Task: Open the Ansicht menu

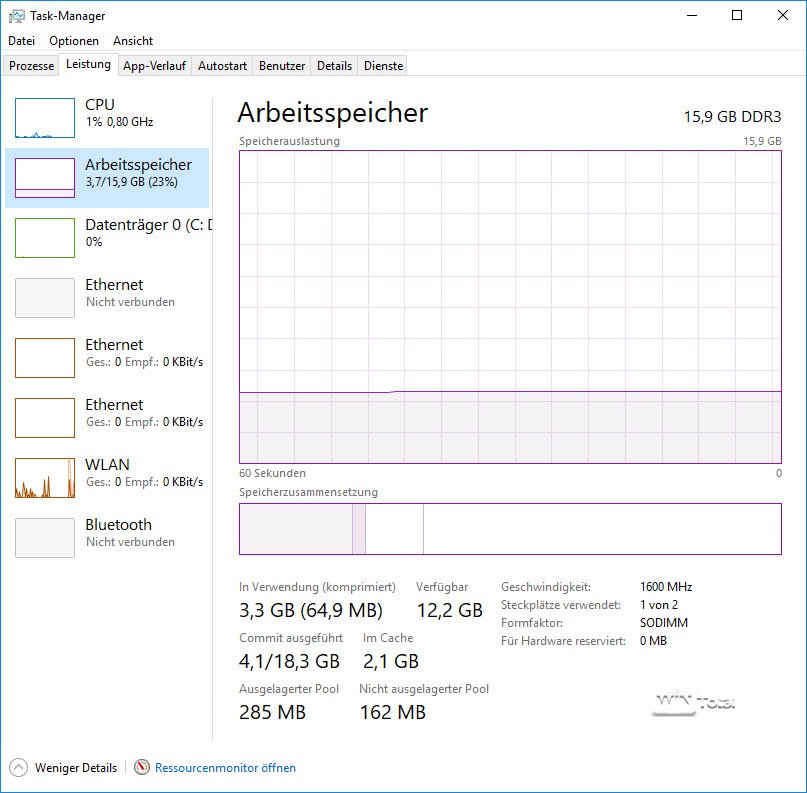Action: 133,41
